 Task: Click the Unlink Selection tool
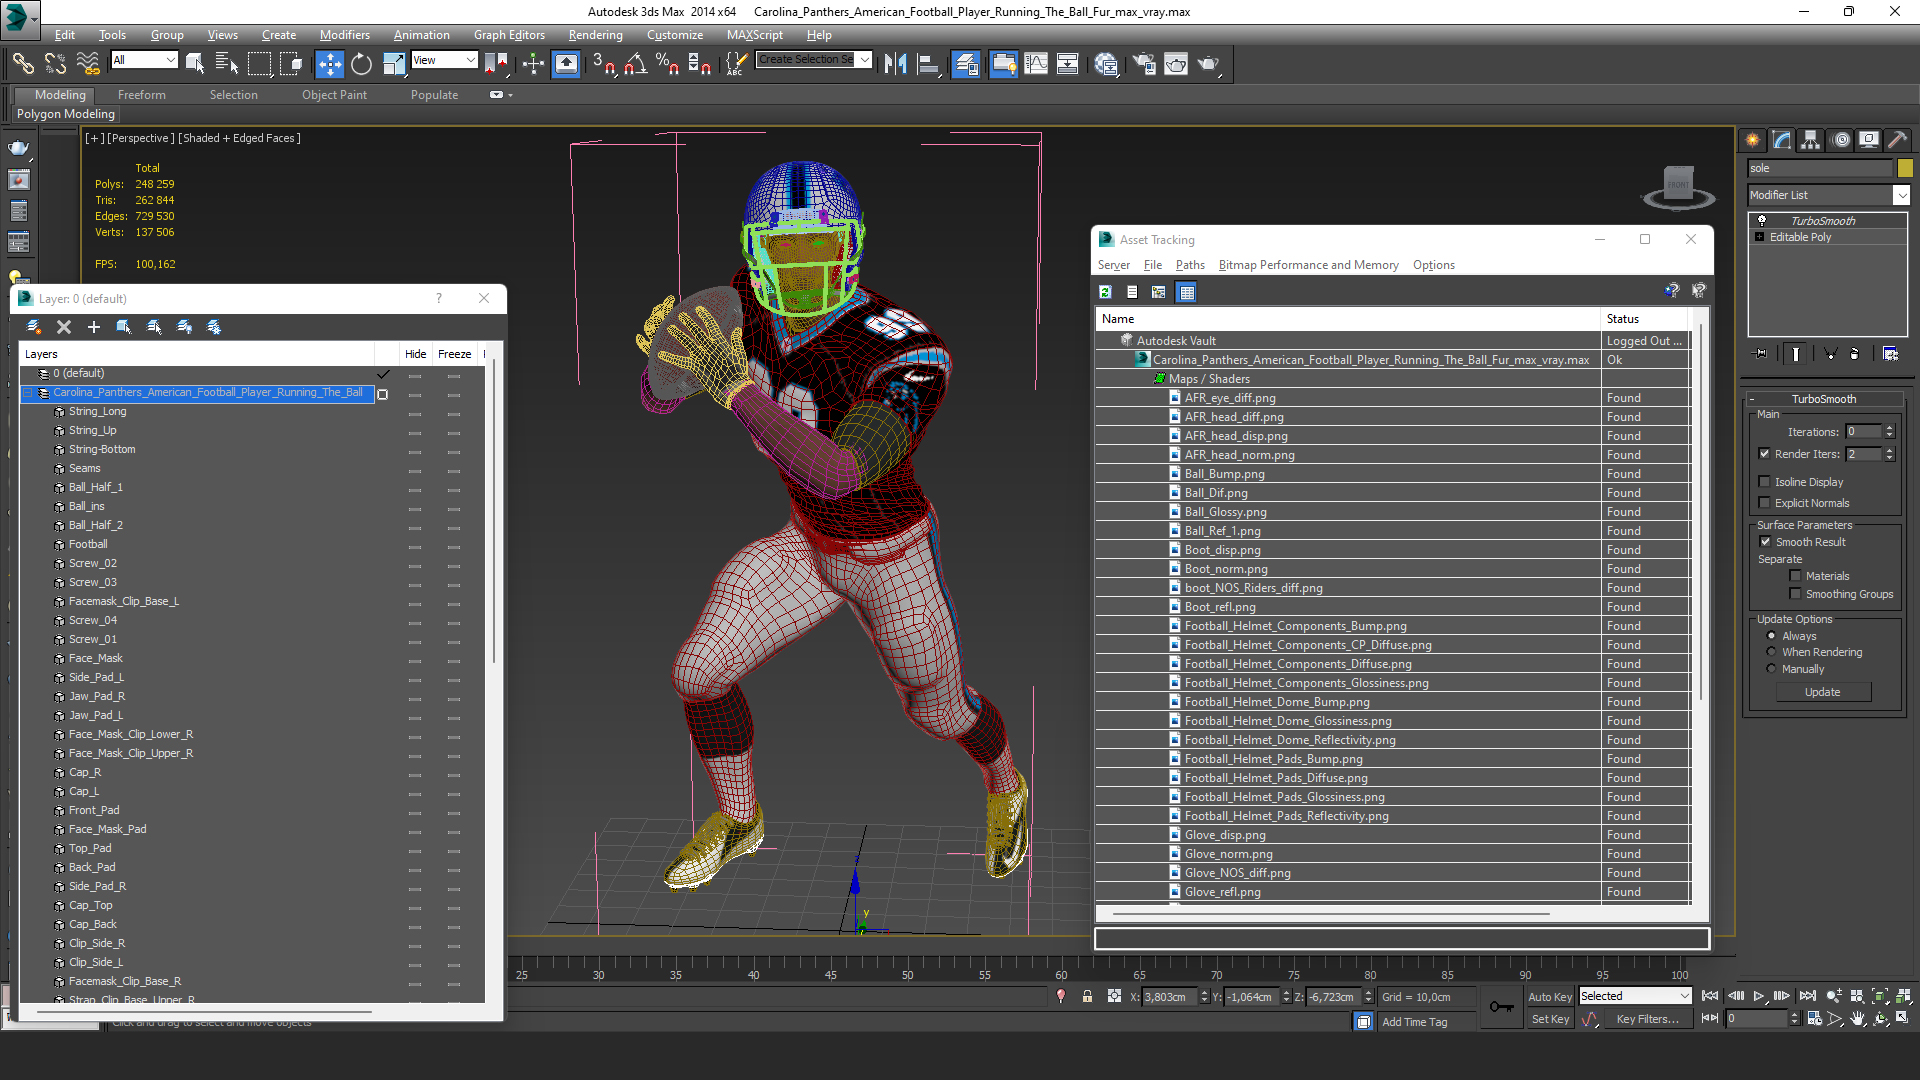[55, 64]
